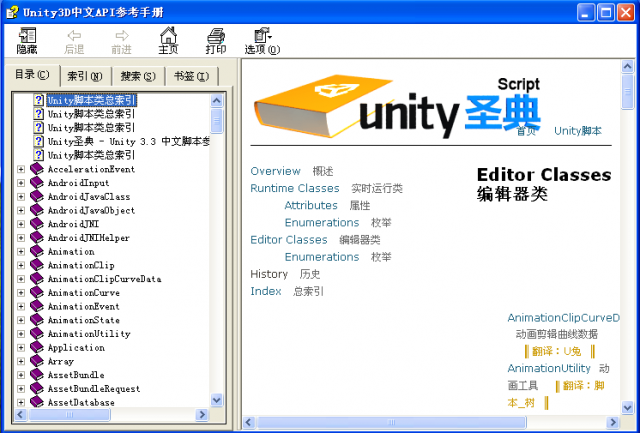
Task: Expand the AndroidJavaClass tree node
Action: pos(21,197)
